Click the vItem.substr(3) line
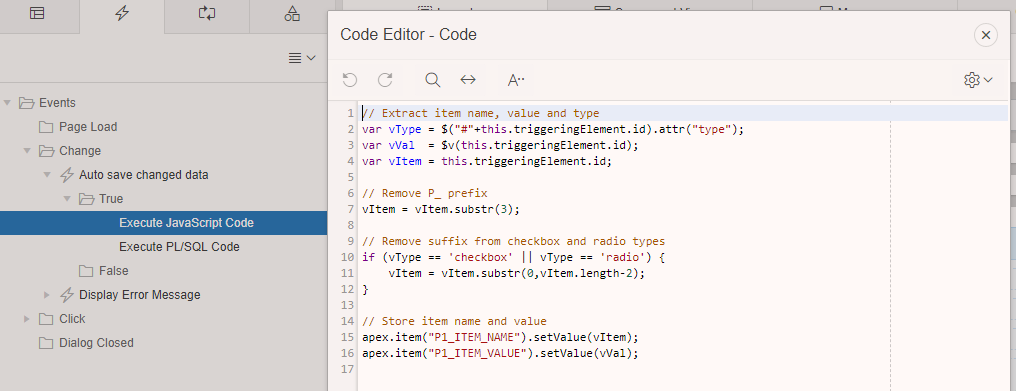Image resolution: width=1016 pixels, height=391 pixels. pyautogui.click(x=441, y=209)
